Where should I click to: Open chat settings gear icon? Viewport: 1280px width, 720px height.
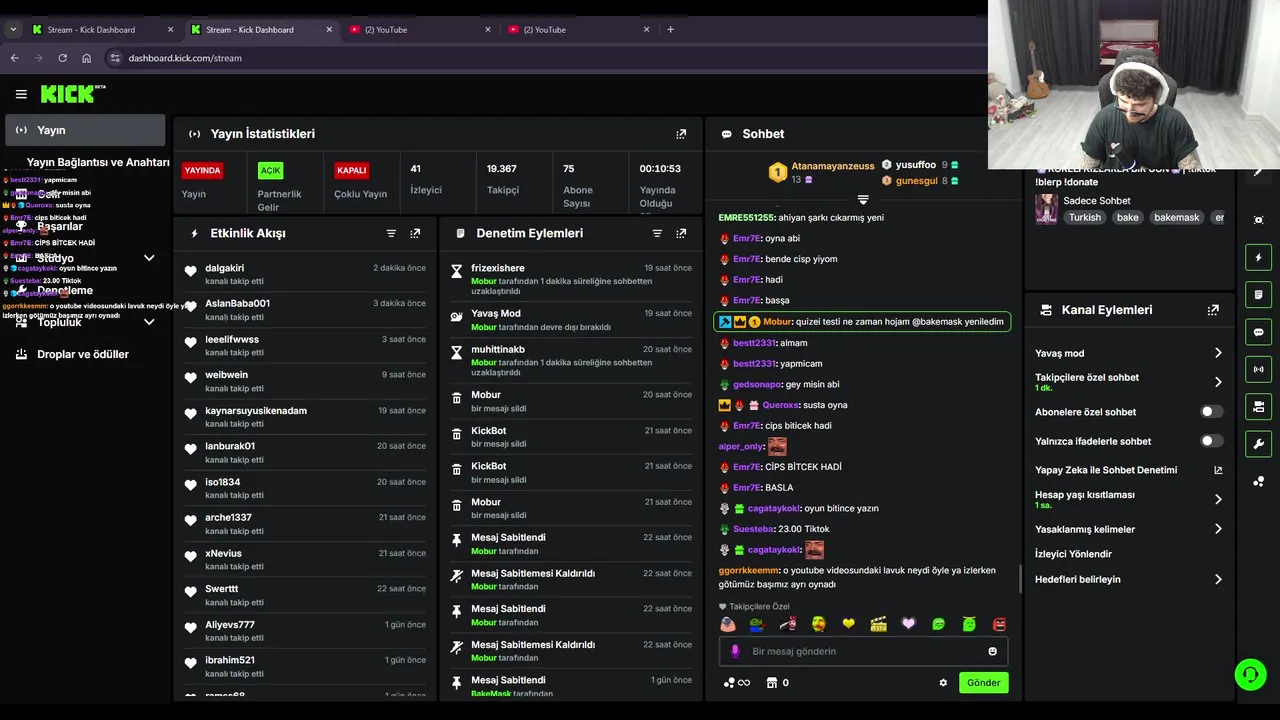pyautogui.click(x=943, y=683)
